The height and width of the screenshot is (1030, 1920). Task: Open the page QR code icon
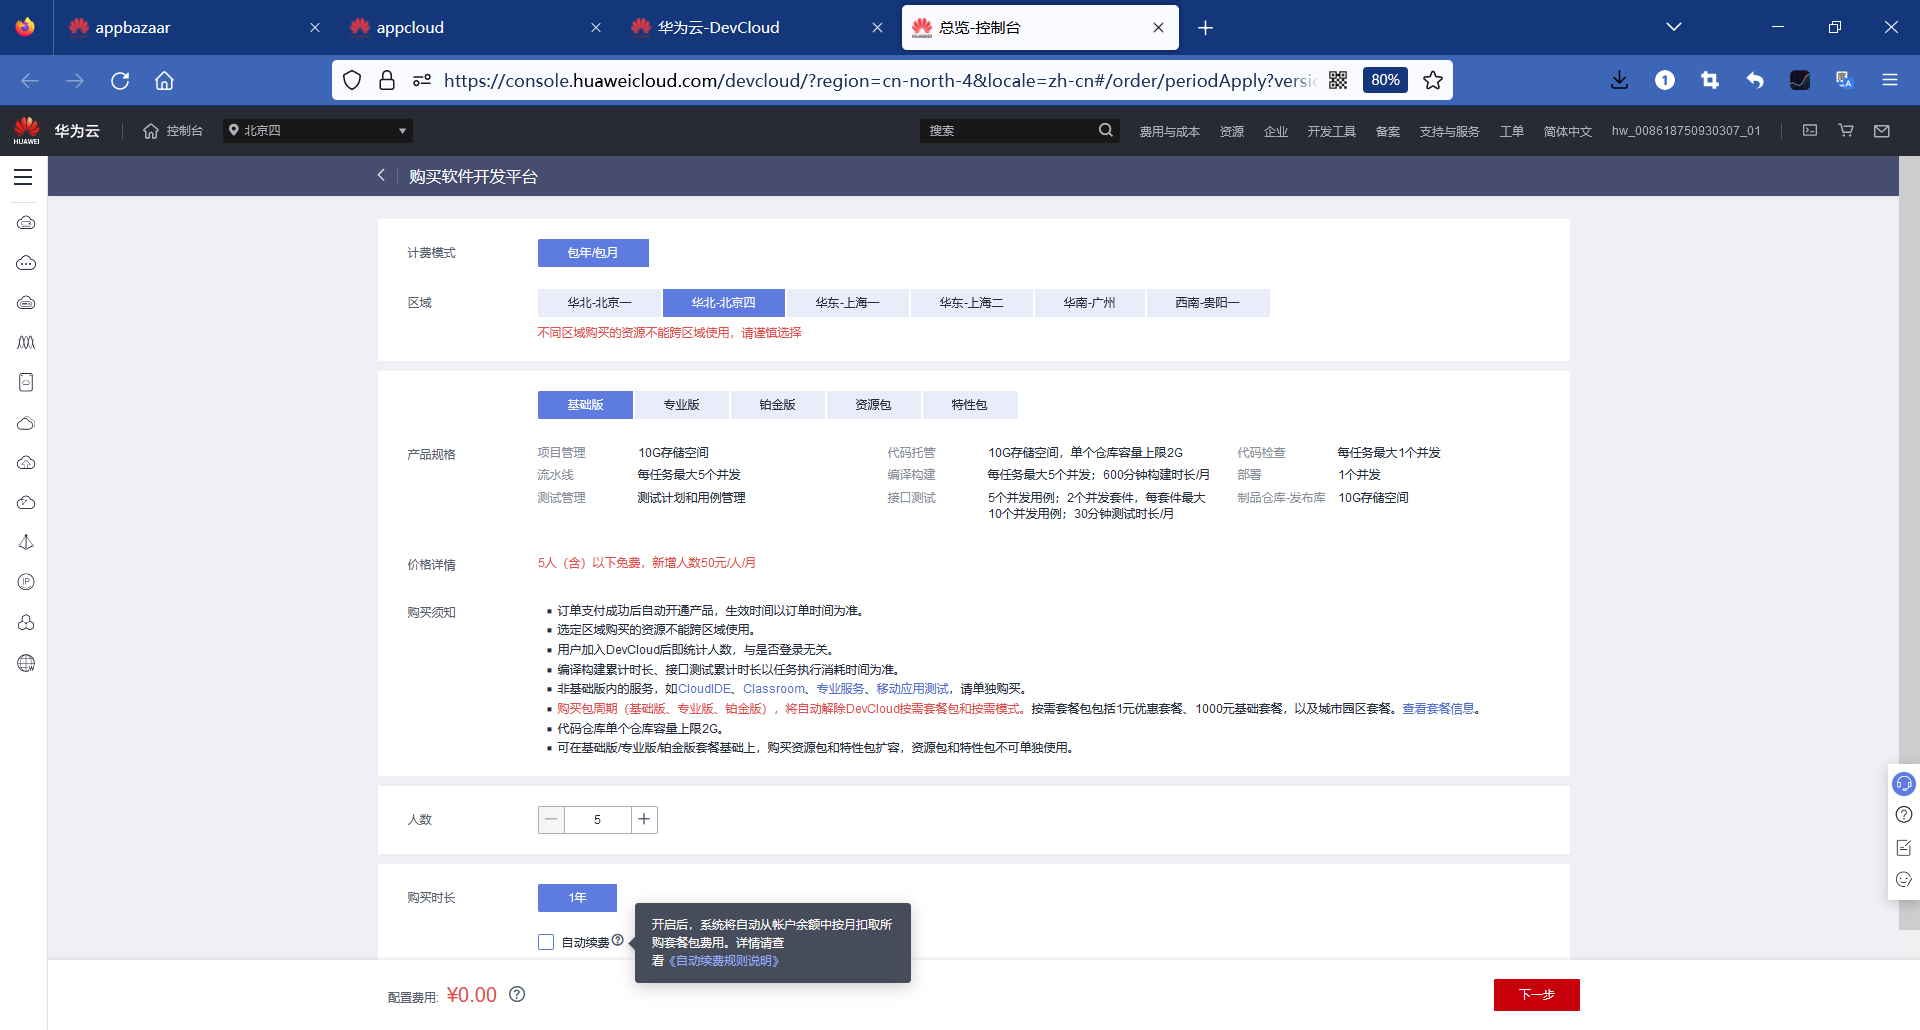coord(1338,80)
